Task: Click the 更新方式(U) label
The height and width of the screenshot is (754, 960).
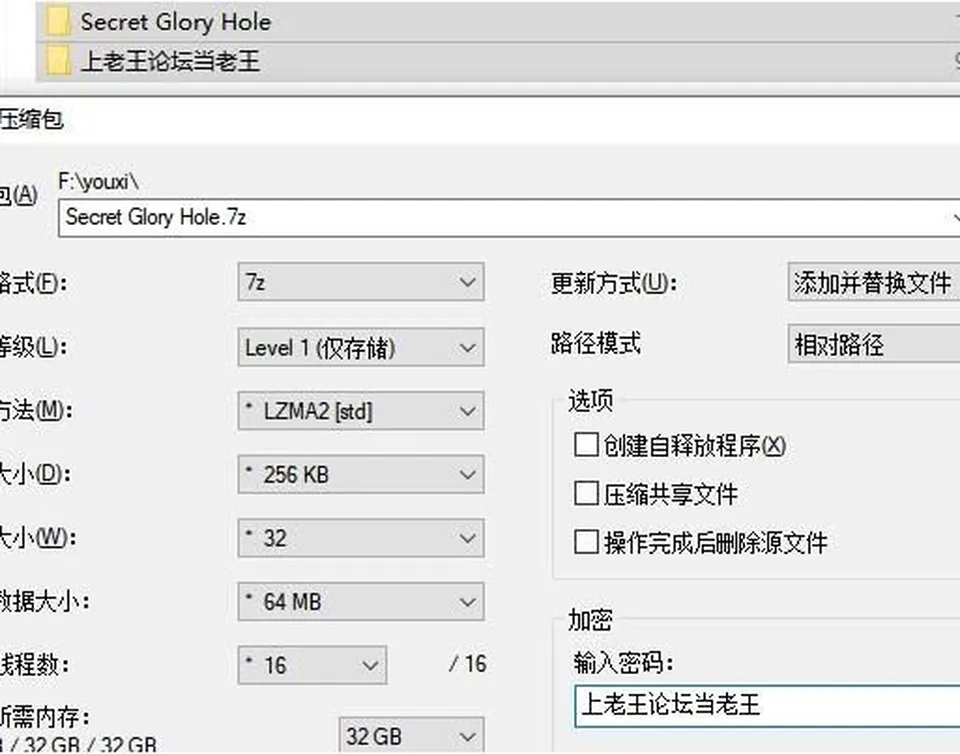Action: coord(613,283)
